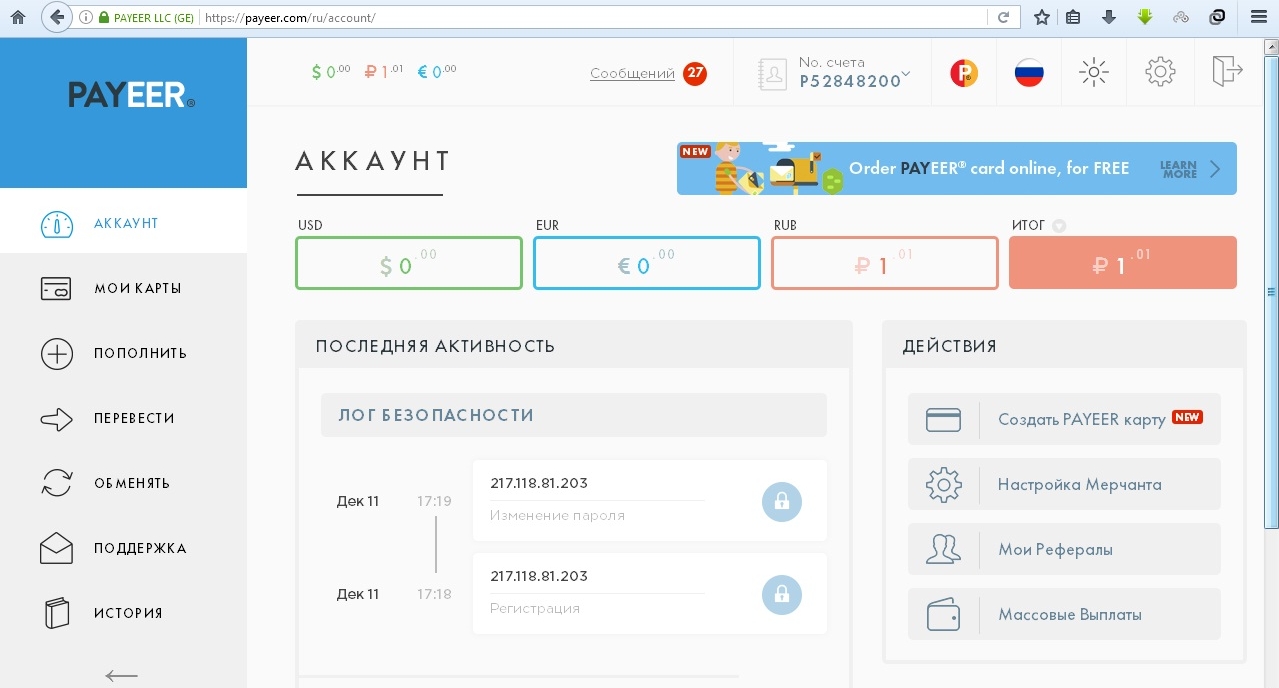Open the downloads arrow icon
This screenshot has height=688, width=1279.
[x=1108, y=17]
